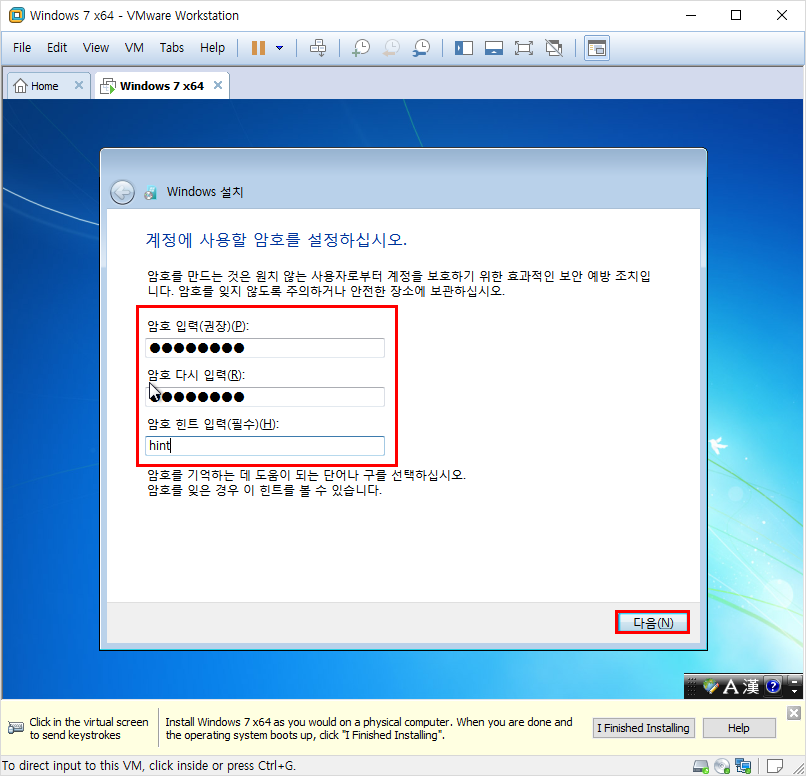Open the Help menu
This screenshot has width=806, height=776.
(x=212, y=48)
